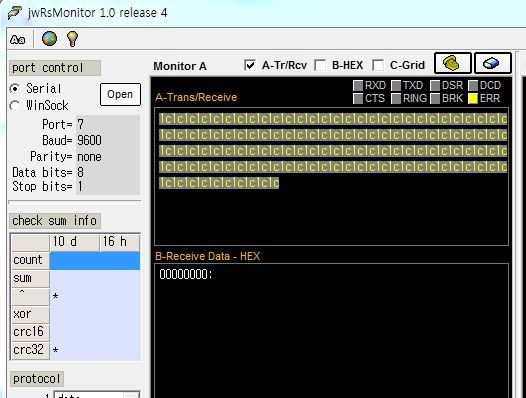Click the DCD status indicator
This screenshot has width=526, height=398.
pyautogui.click(x=473, y=86)
